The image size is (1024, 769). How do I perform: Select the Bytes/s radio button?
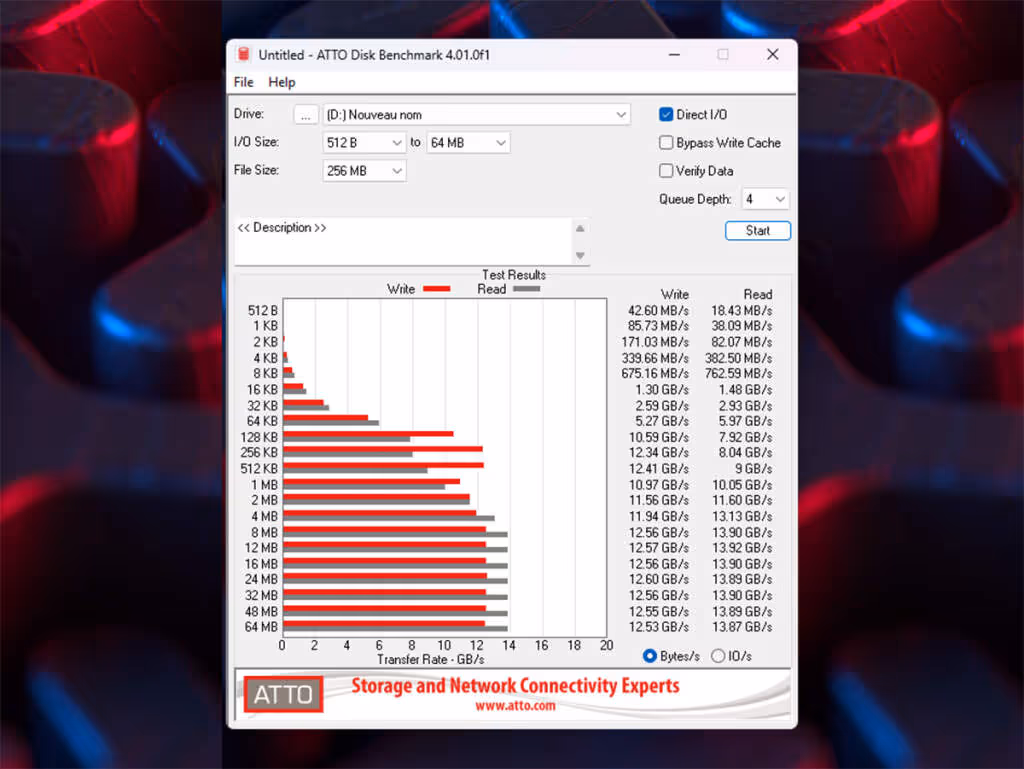click(649, 655)
